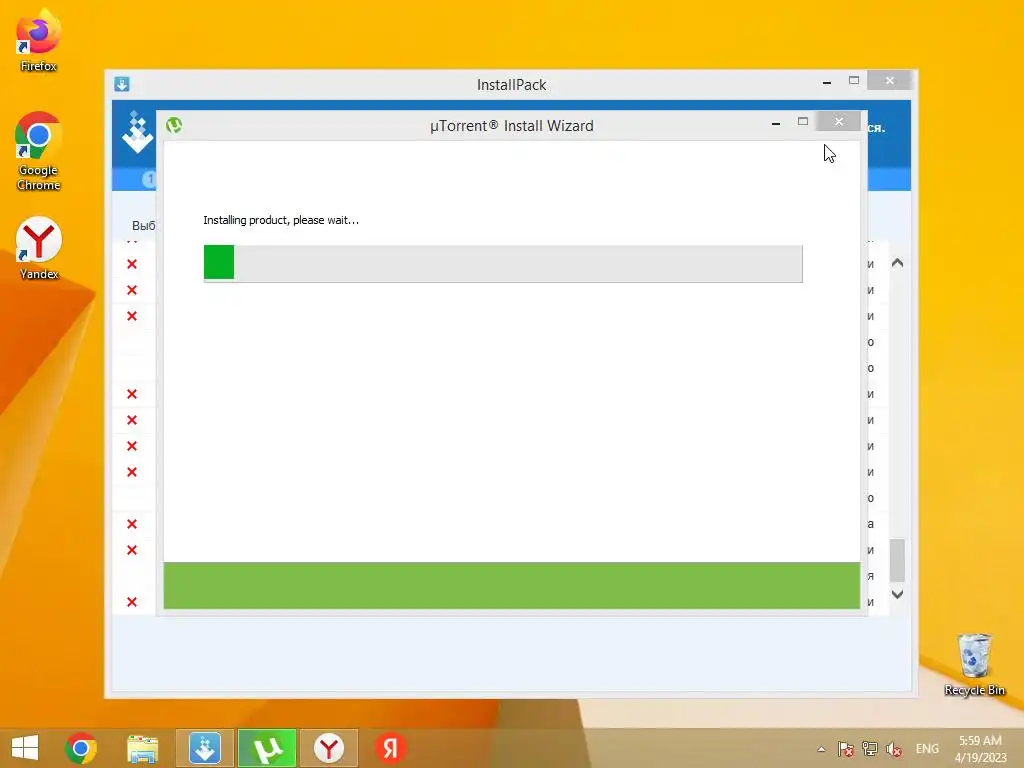The image size is (1024, 768).
Task: Click the InstallPack arrow logo in the blue header
Action: tap(137, 133)
